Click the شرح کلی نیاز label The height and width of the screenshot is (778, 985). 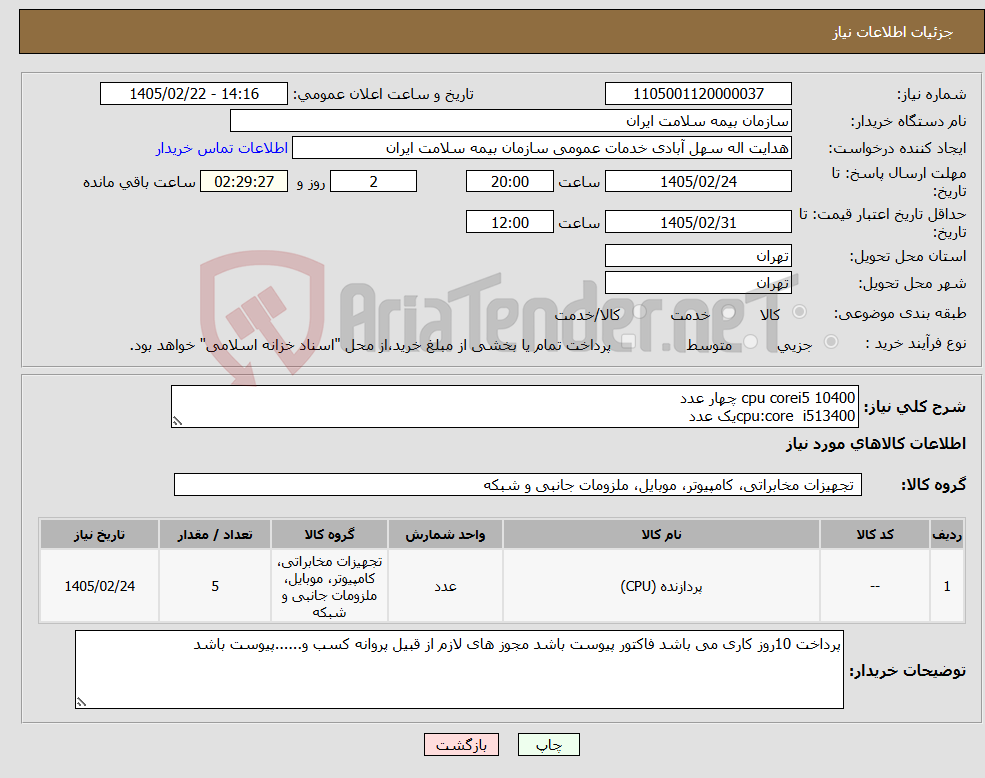click(x=915, y=407)
